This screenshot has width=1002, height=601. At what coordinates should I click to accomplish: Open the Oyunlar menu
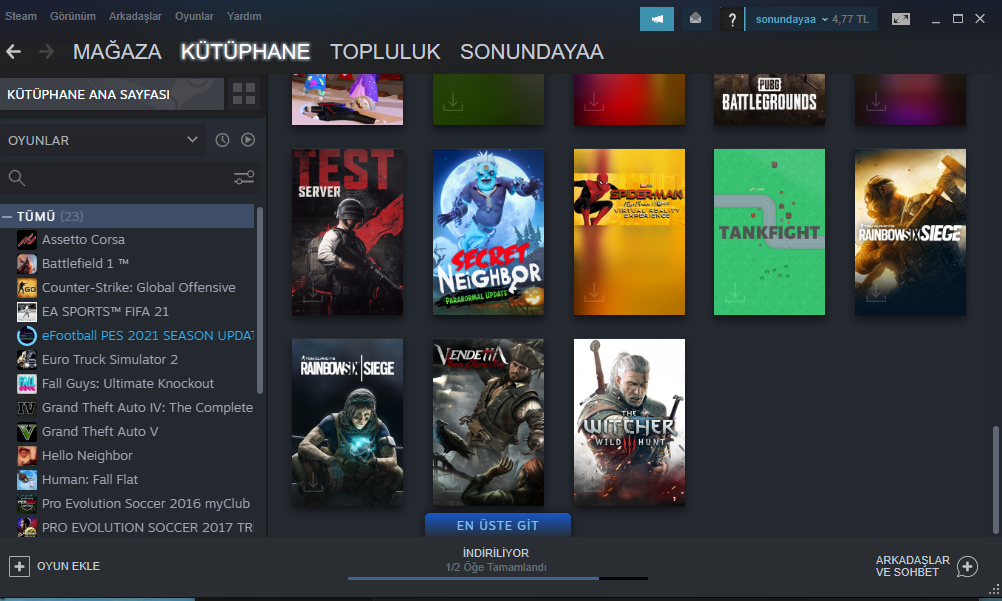click(194, 16)
